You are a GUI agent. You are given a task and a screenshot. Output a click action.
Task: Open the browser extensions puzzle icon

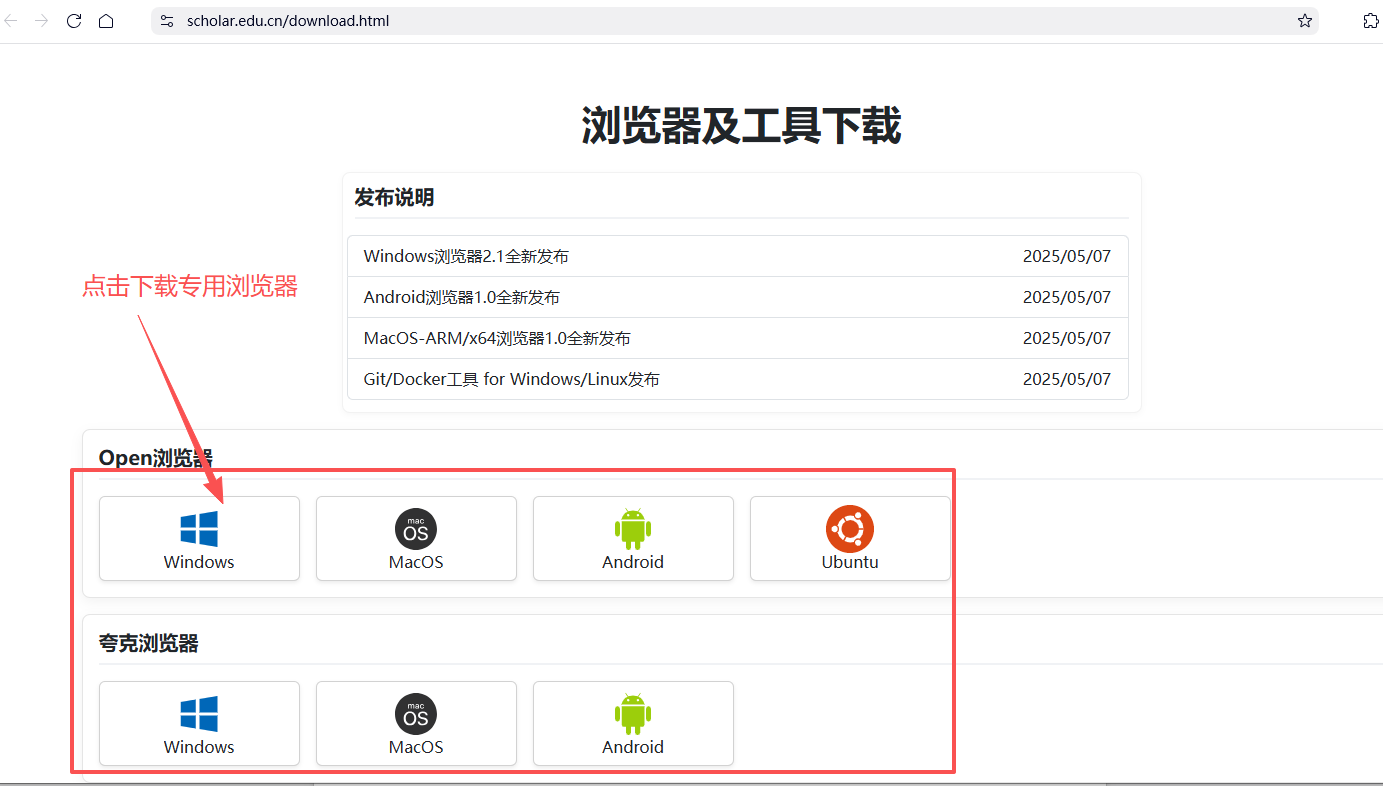click(1371, 21)
